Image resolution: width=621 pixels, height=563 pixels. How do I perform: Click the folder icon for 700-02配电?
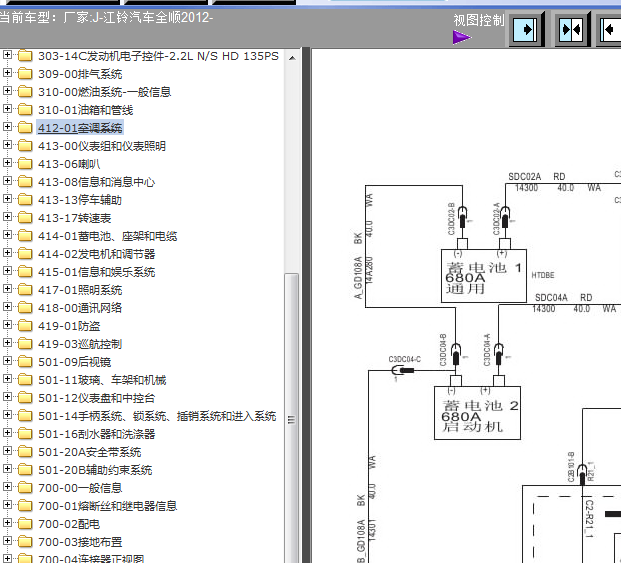25,524
